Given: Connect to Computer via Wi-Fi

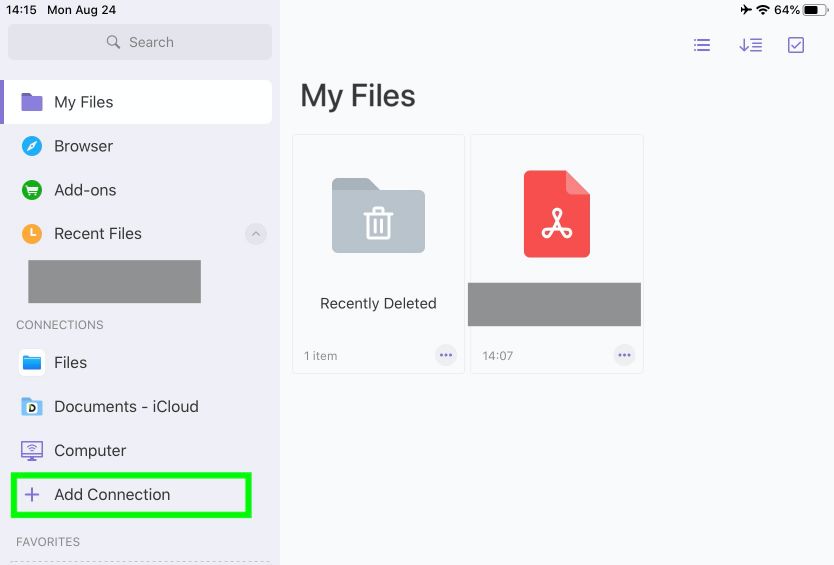Looking at the screenshot, I should (x=89, y=451).
